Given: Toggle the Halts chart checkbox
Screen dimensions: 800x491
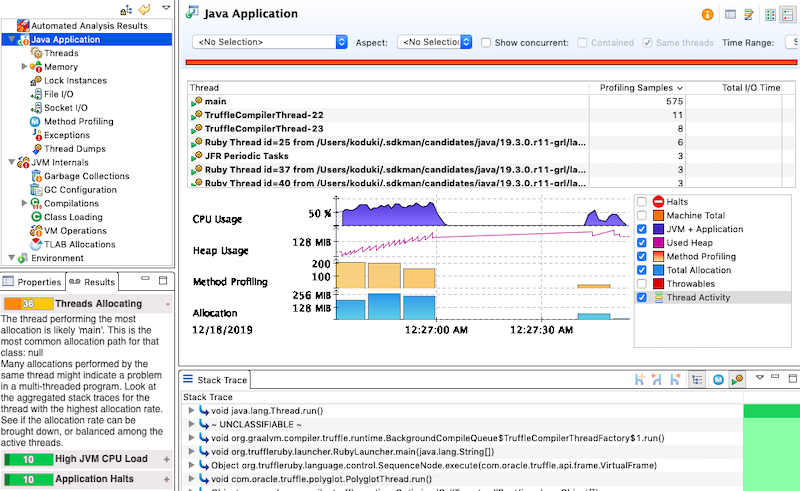Looking at the screenshot, I should pyautogui.click(x=642, y=202).
